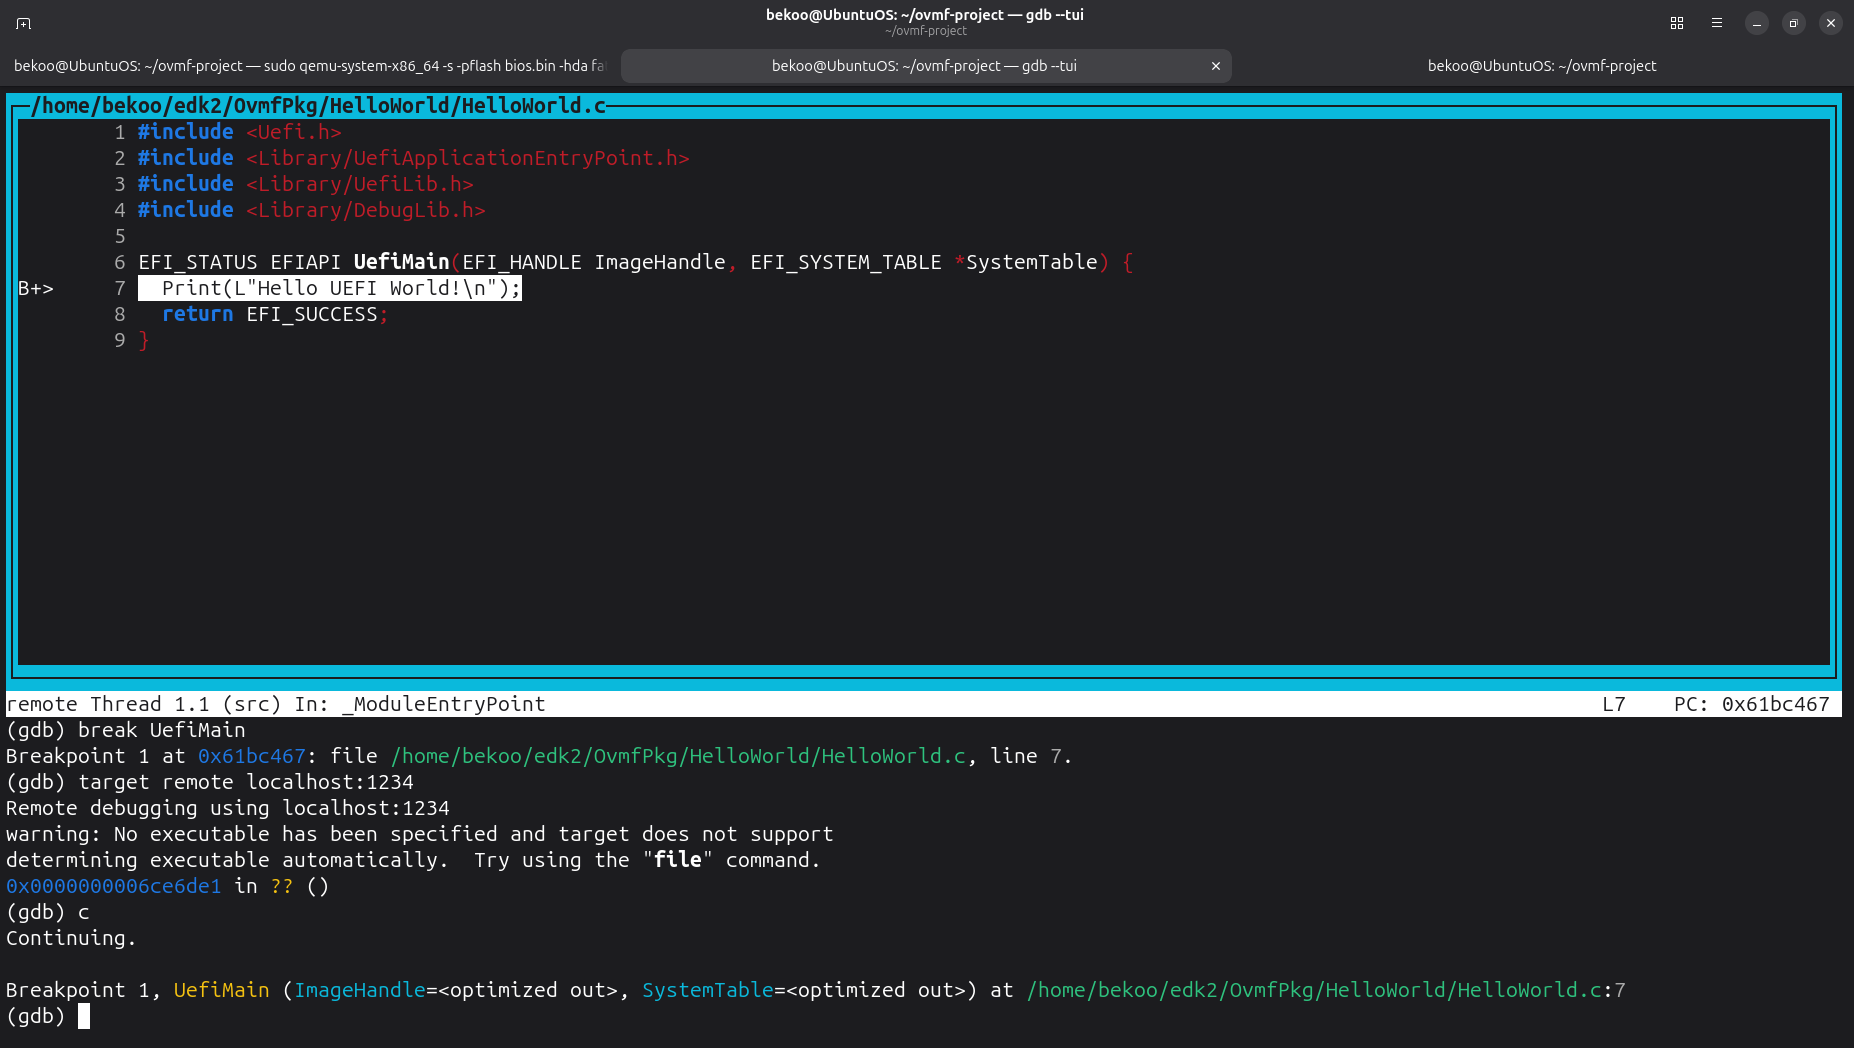This screenshot has height=1048, width=1854.
Task: Click the B+> breakpoint marker
Action: (x=36, y=289)
